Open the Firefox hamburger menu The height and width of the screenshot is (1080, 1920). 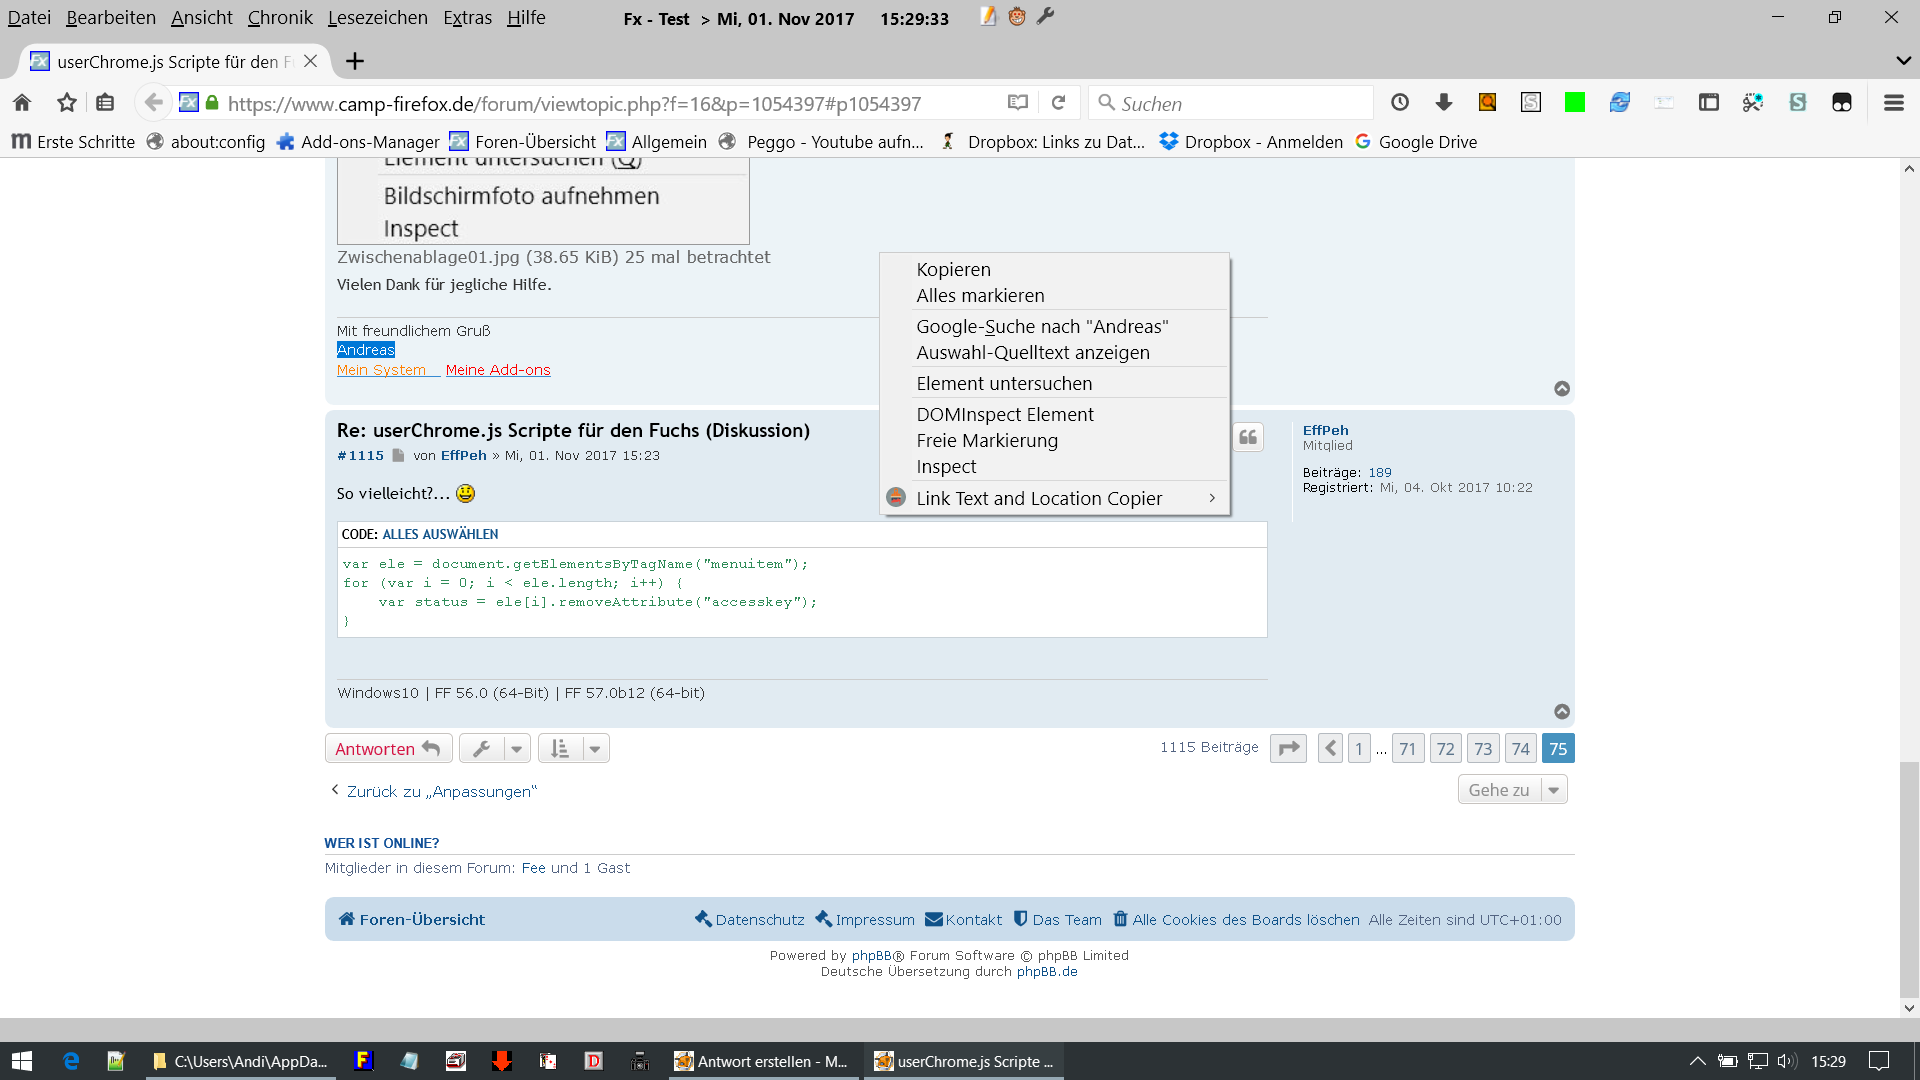1893,103
